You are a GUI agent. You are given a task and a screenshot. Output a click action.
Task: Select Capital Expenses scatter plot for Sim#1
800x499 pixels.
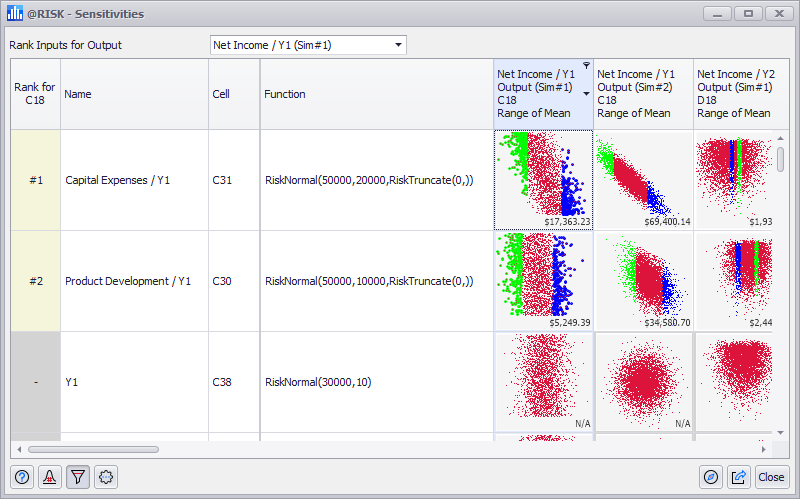543,180
